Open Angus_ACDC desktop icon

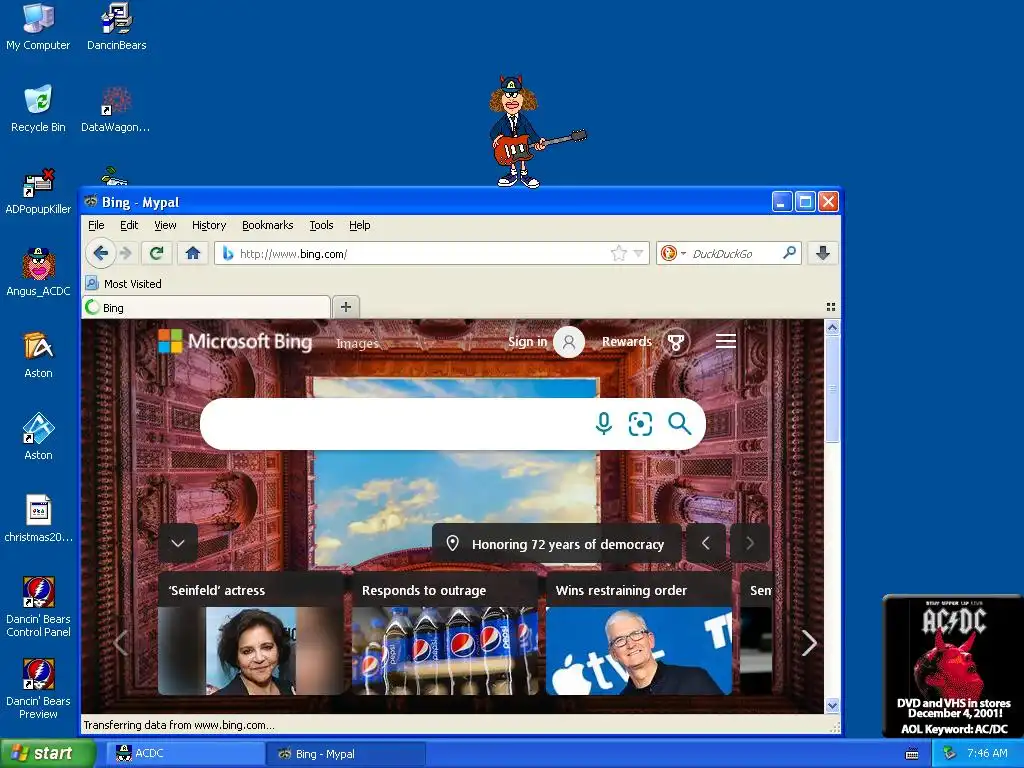38,272
